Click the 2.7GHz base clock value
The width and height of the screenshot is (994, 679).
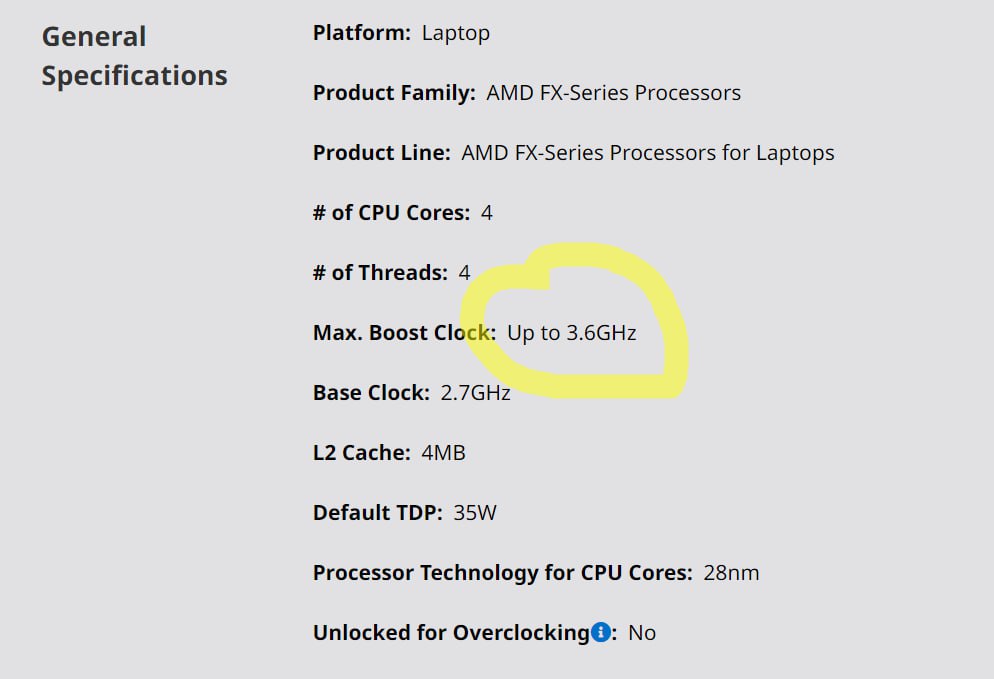coord(475,392)
